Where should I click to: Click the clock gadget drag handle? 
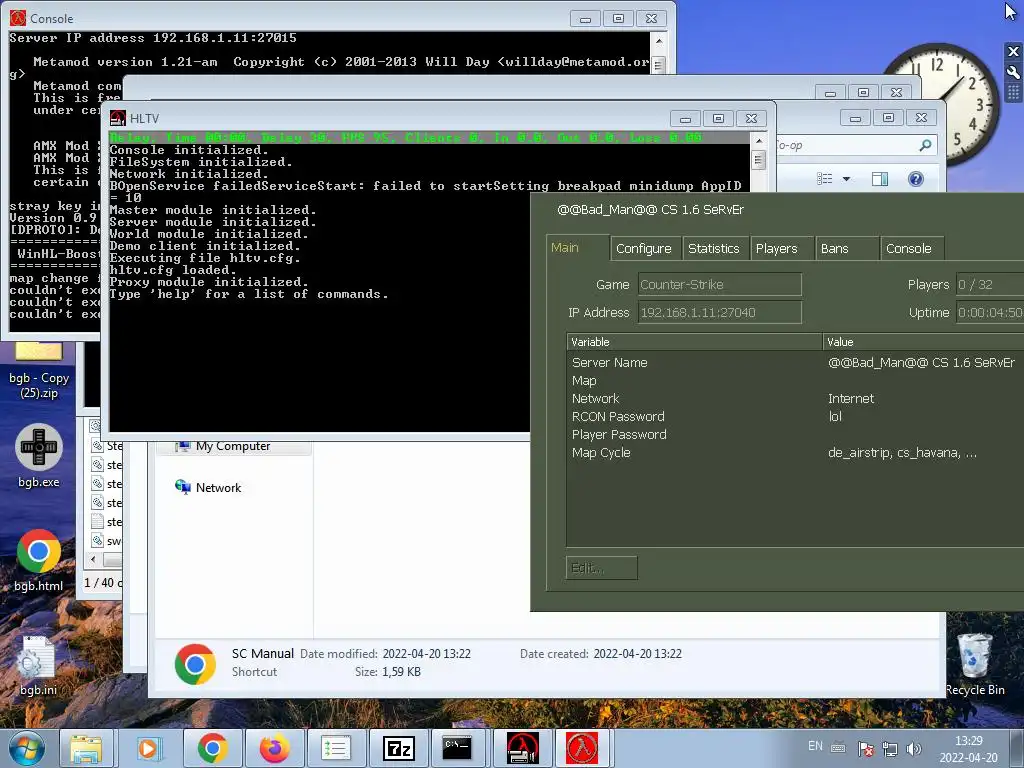[1013, 93]
